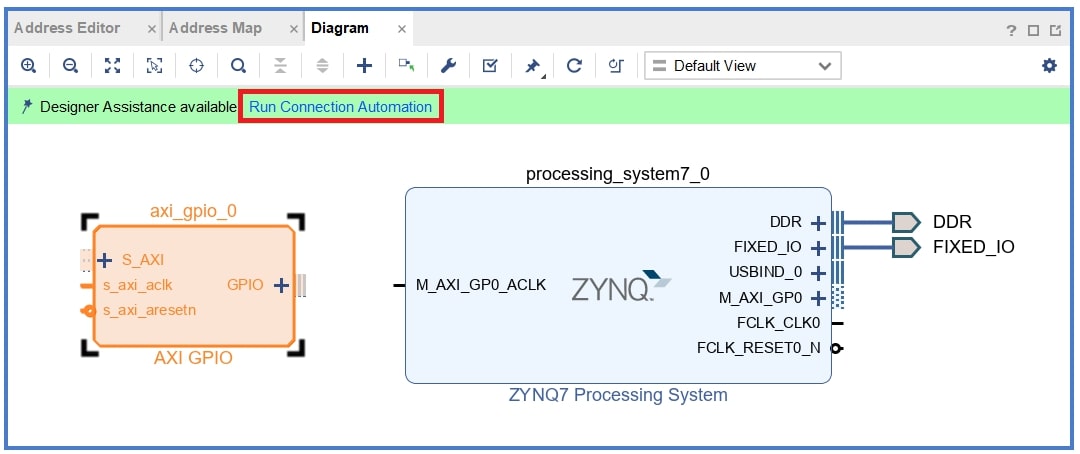Image resolution: width=1080 pixels, height=454 pixels.
Task: Expand the DDR interface on processing_system7_0
Action: tap(818, 223)
